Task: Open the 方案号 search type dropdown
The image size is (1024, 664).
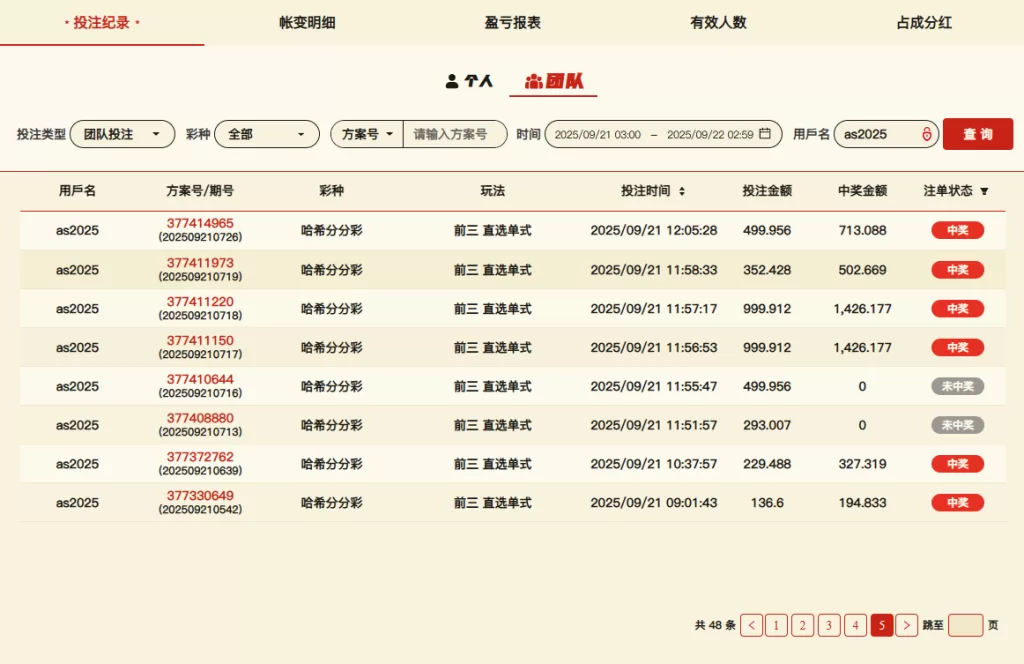Action: 367,134
